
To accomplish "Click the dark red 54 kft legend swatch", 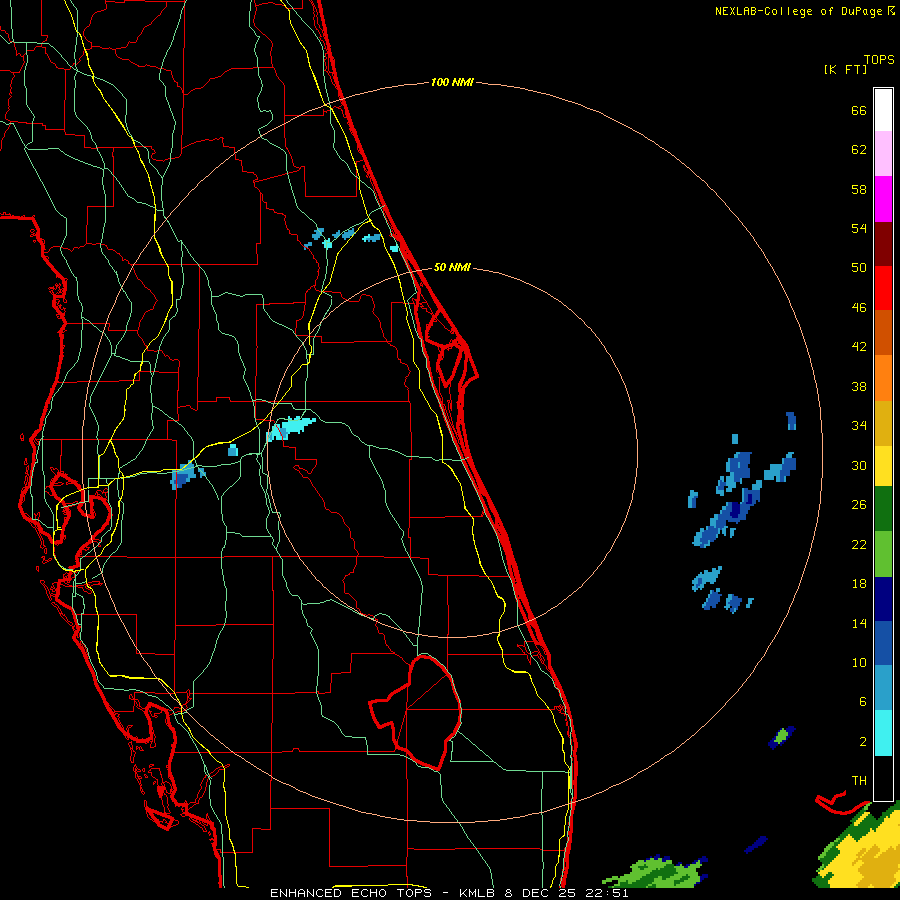I will pyautogui.click(x=883, y=243).
